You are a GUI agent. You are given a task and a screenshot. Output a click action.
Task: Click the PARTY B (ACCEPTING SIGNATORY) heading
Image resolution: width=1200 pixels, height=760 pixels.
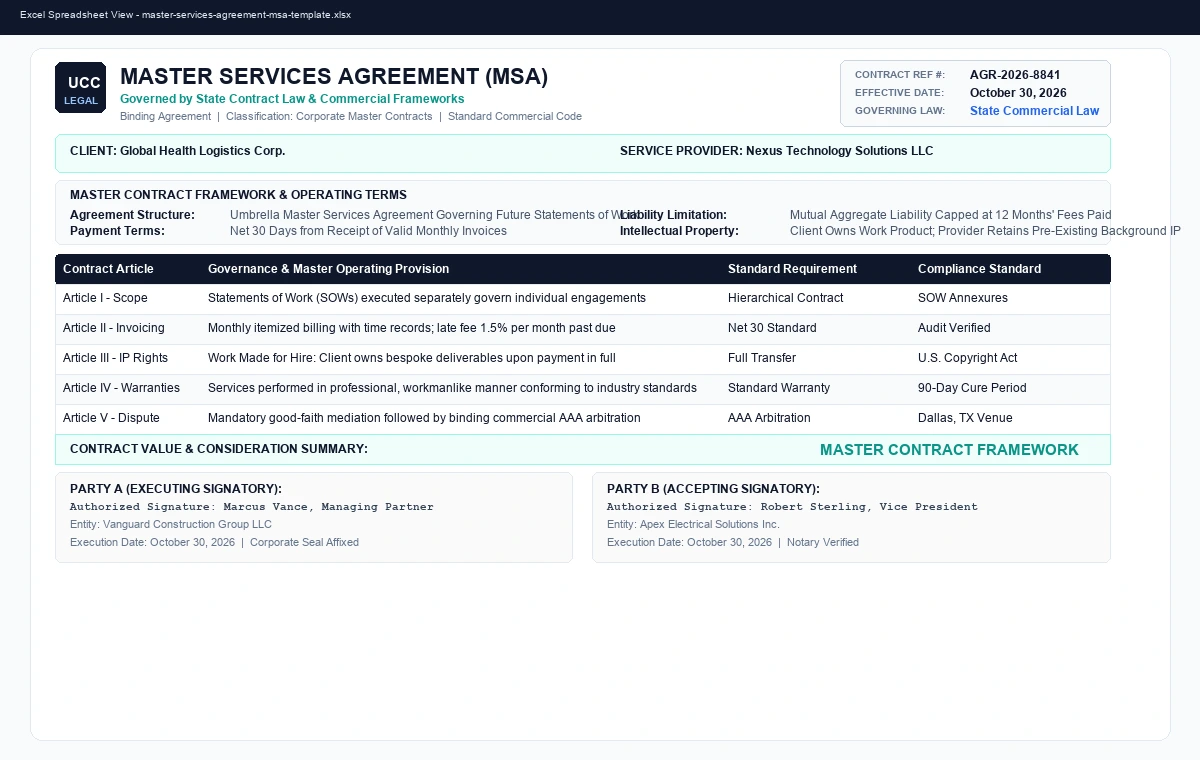[x=713, y=489]
